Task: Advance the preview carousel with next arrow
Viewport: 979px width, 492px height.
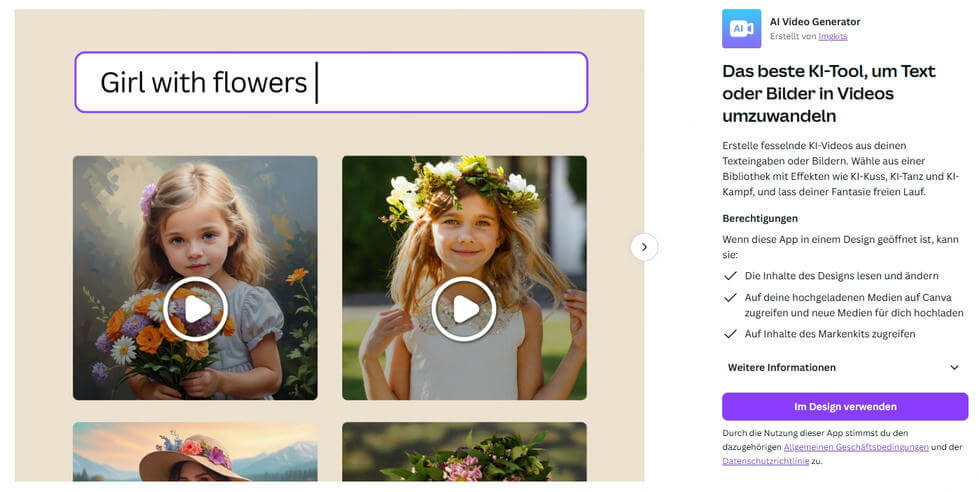Action: (x=644, y=247)
